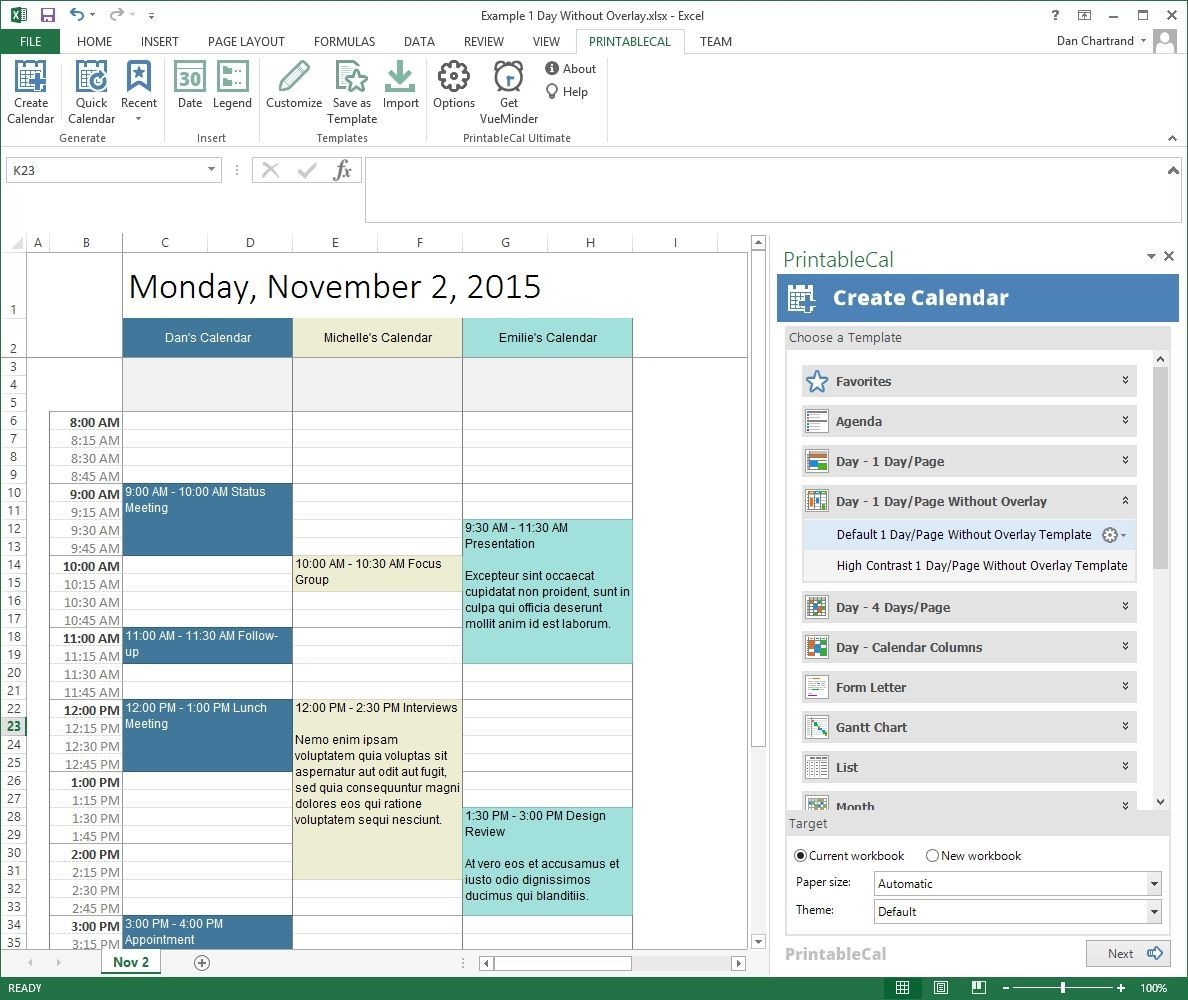Expand the Form Letter template group
The width and height of the screenshot is (1188, 1000).
969,687
